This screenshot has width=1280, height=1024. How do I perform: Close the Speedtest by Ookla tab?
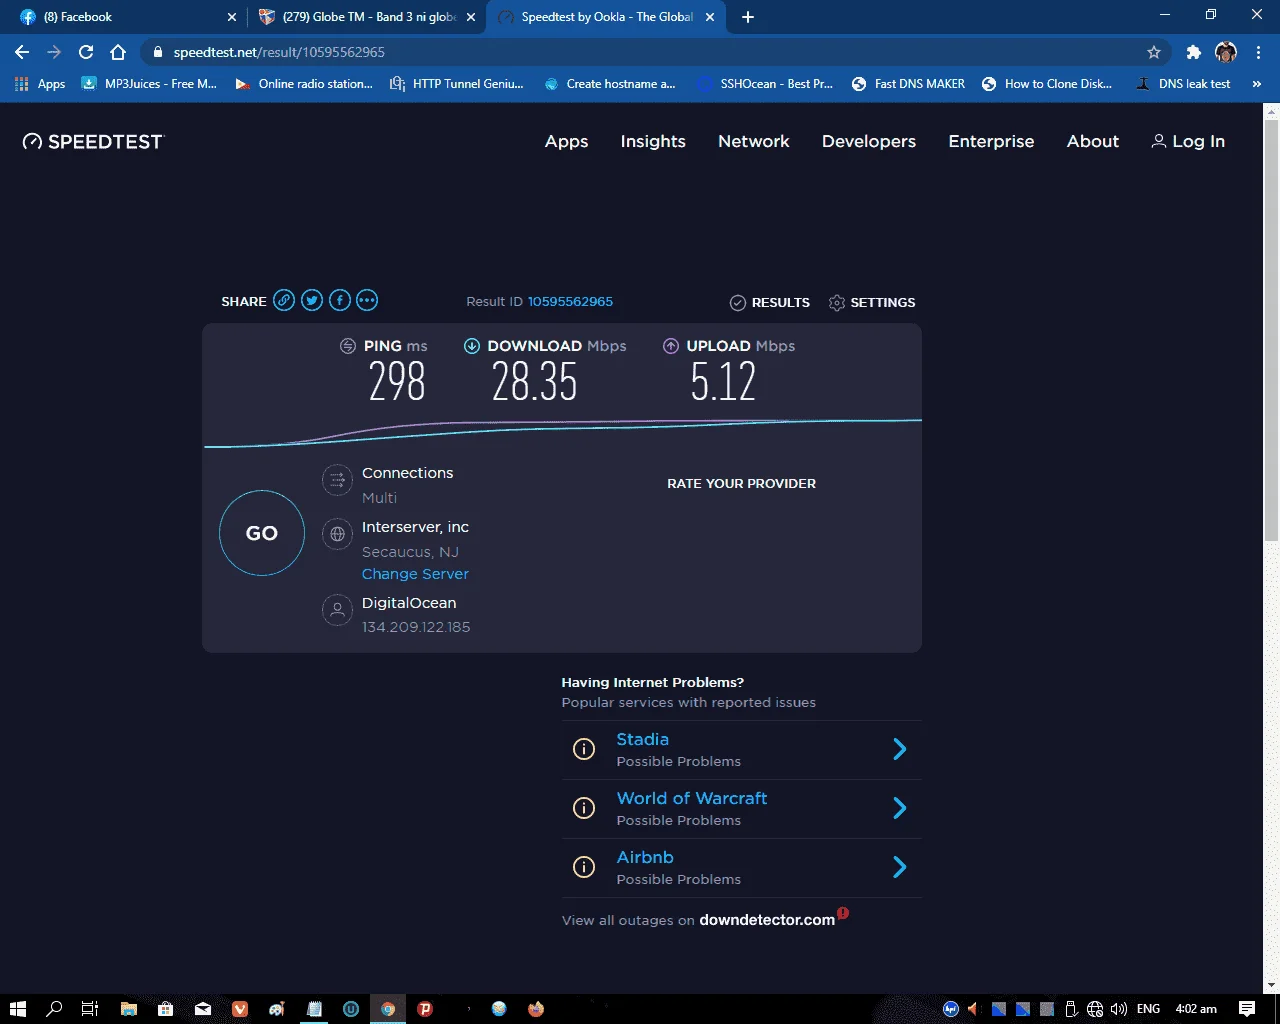pyautogui.click(x=710, y=17)
